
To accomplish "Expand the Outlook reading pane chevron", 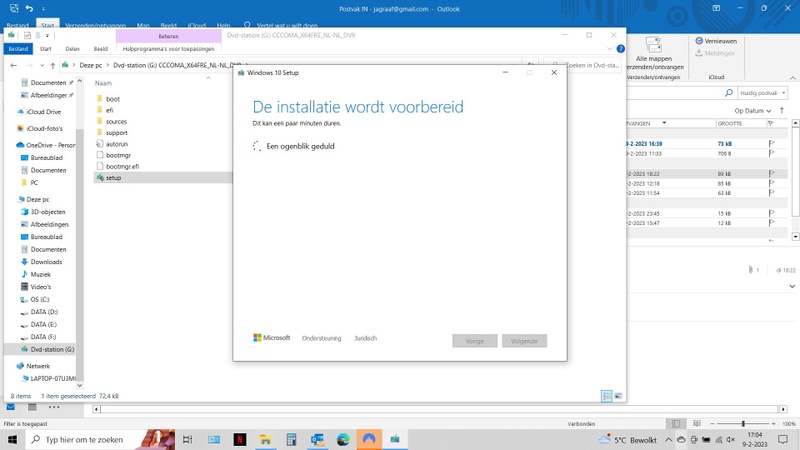I will click(x=792, y=286).
